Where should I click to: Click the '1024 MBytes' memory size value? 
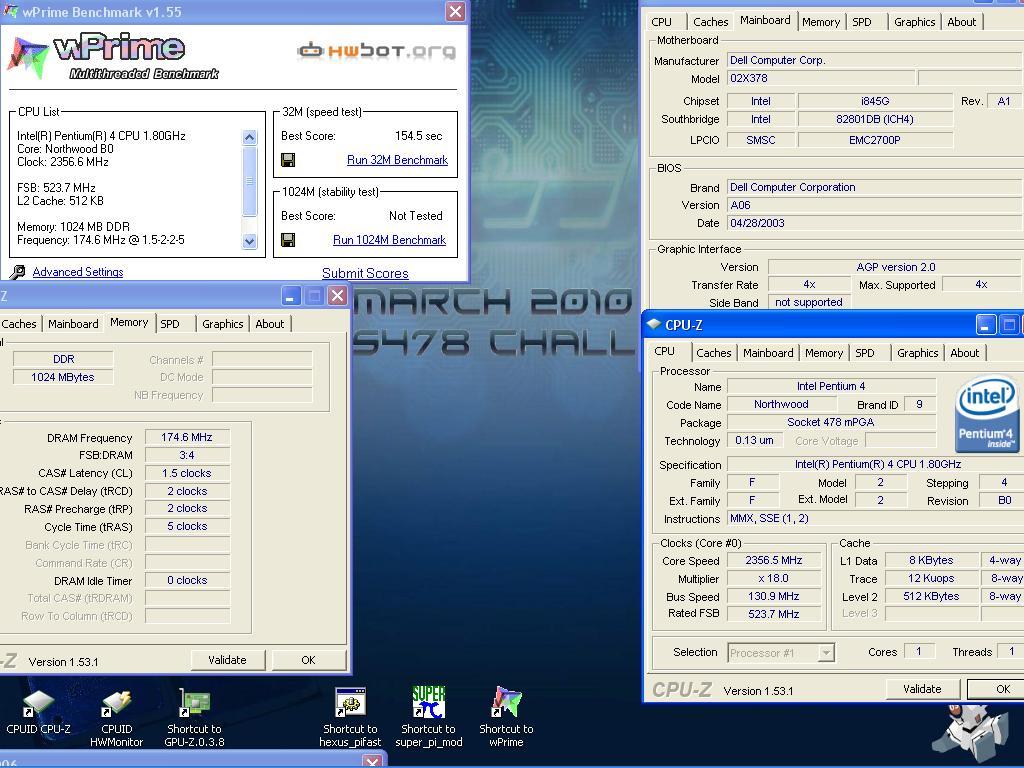[x=63, y=377]
